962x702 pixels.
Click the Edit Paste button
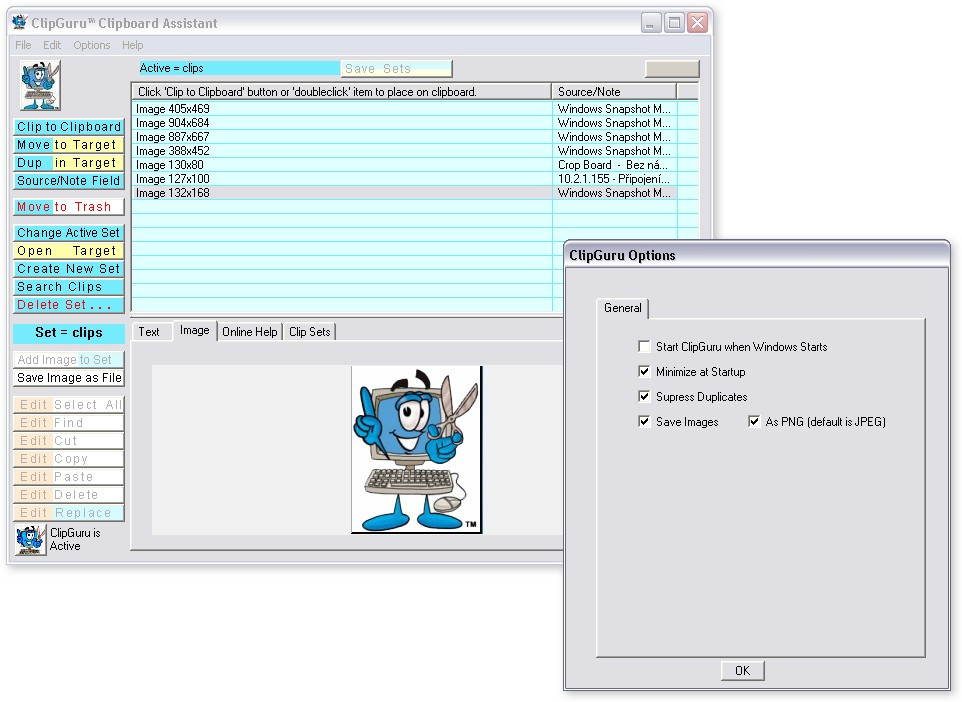tap(69, 477)
